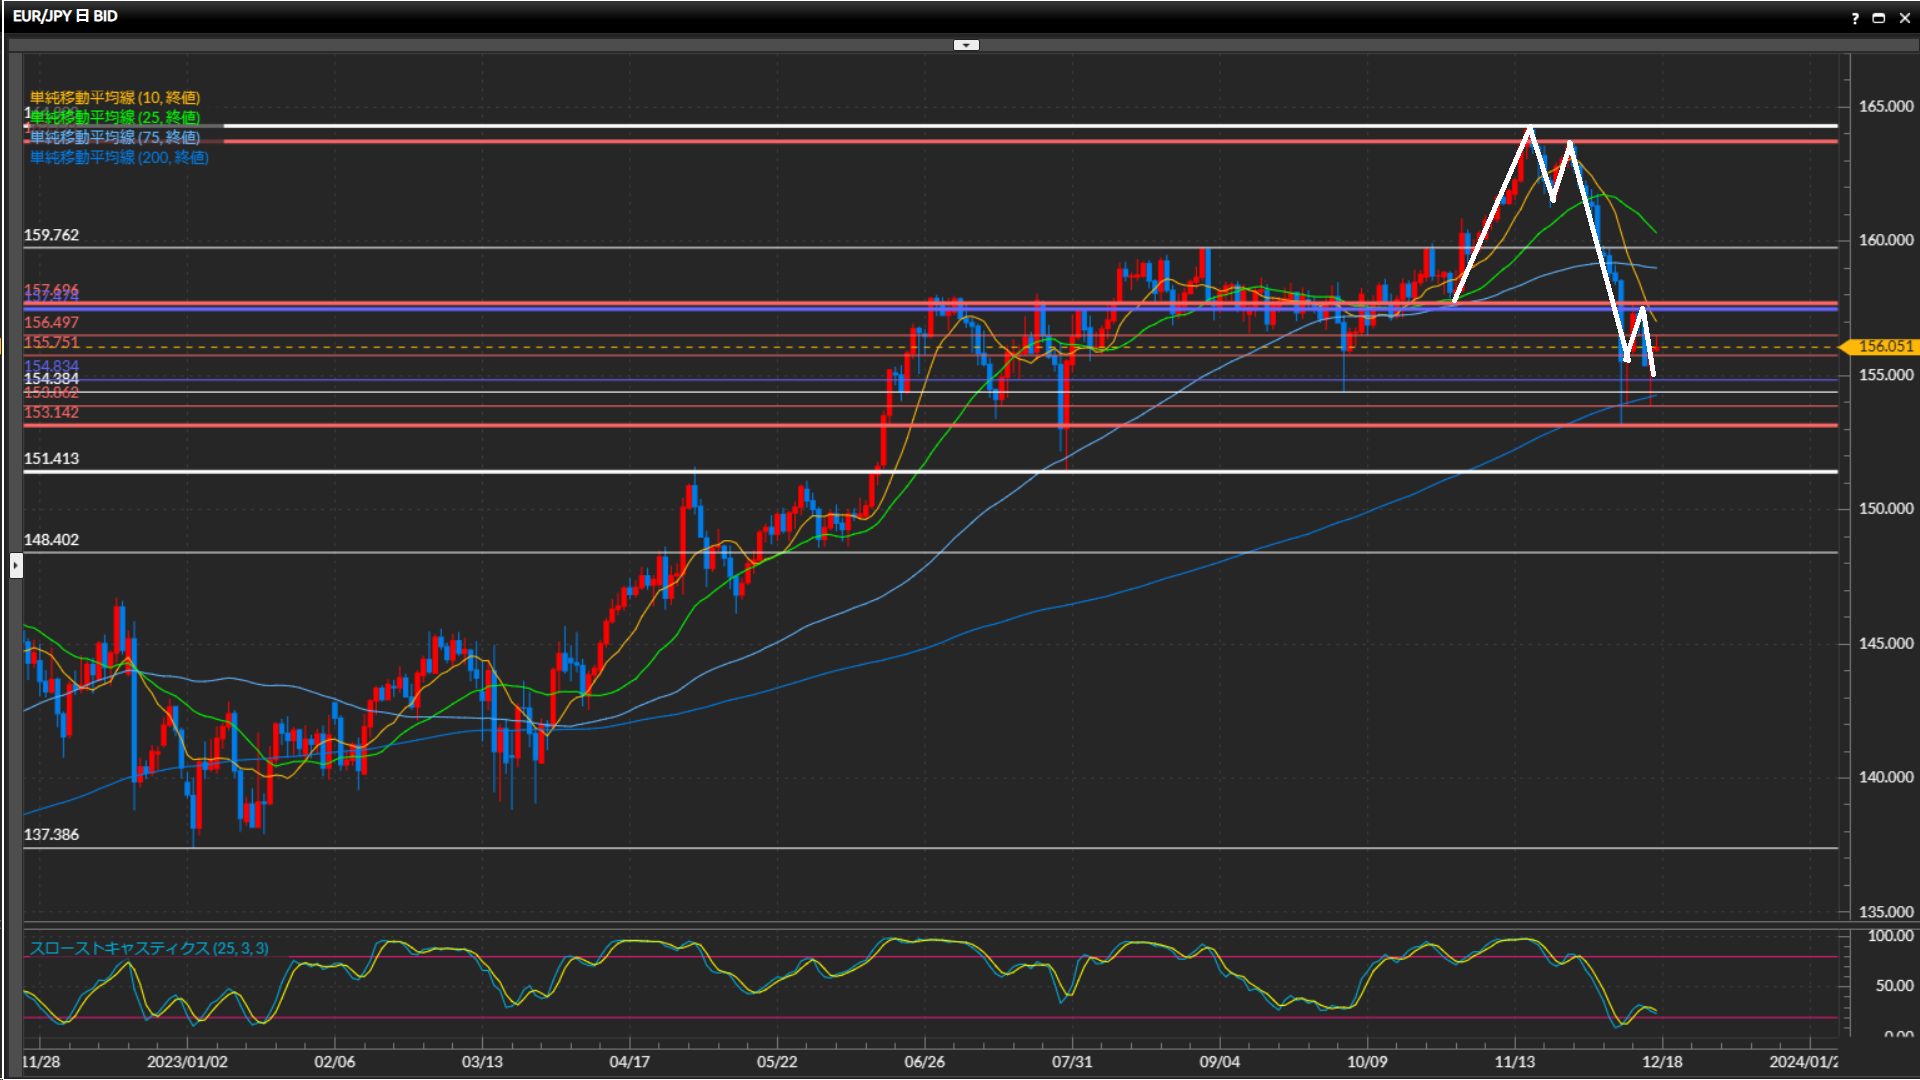Select the 10-period moving average label
The image size is (1920, 1080).
point(115,97)
